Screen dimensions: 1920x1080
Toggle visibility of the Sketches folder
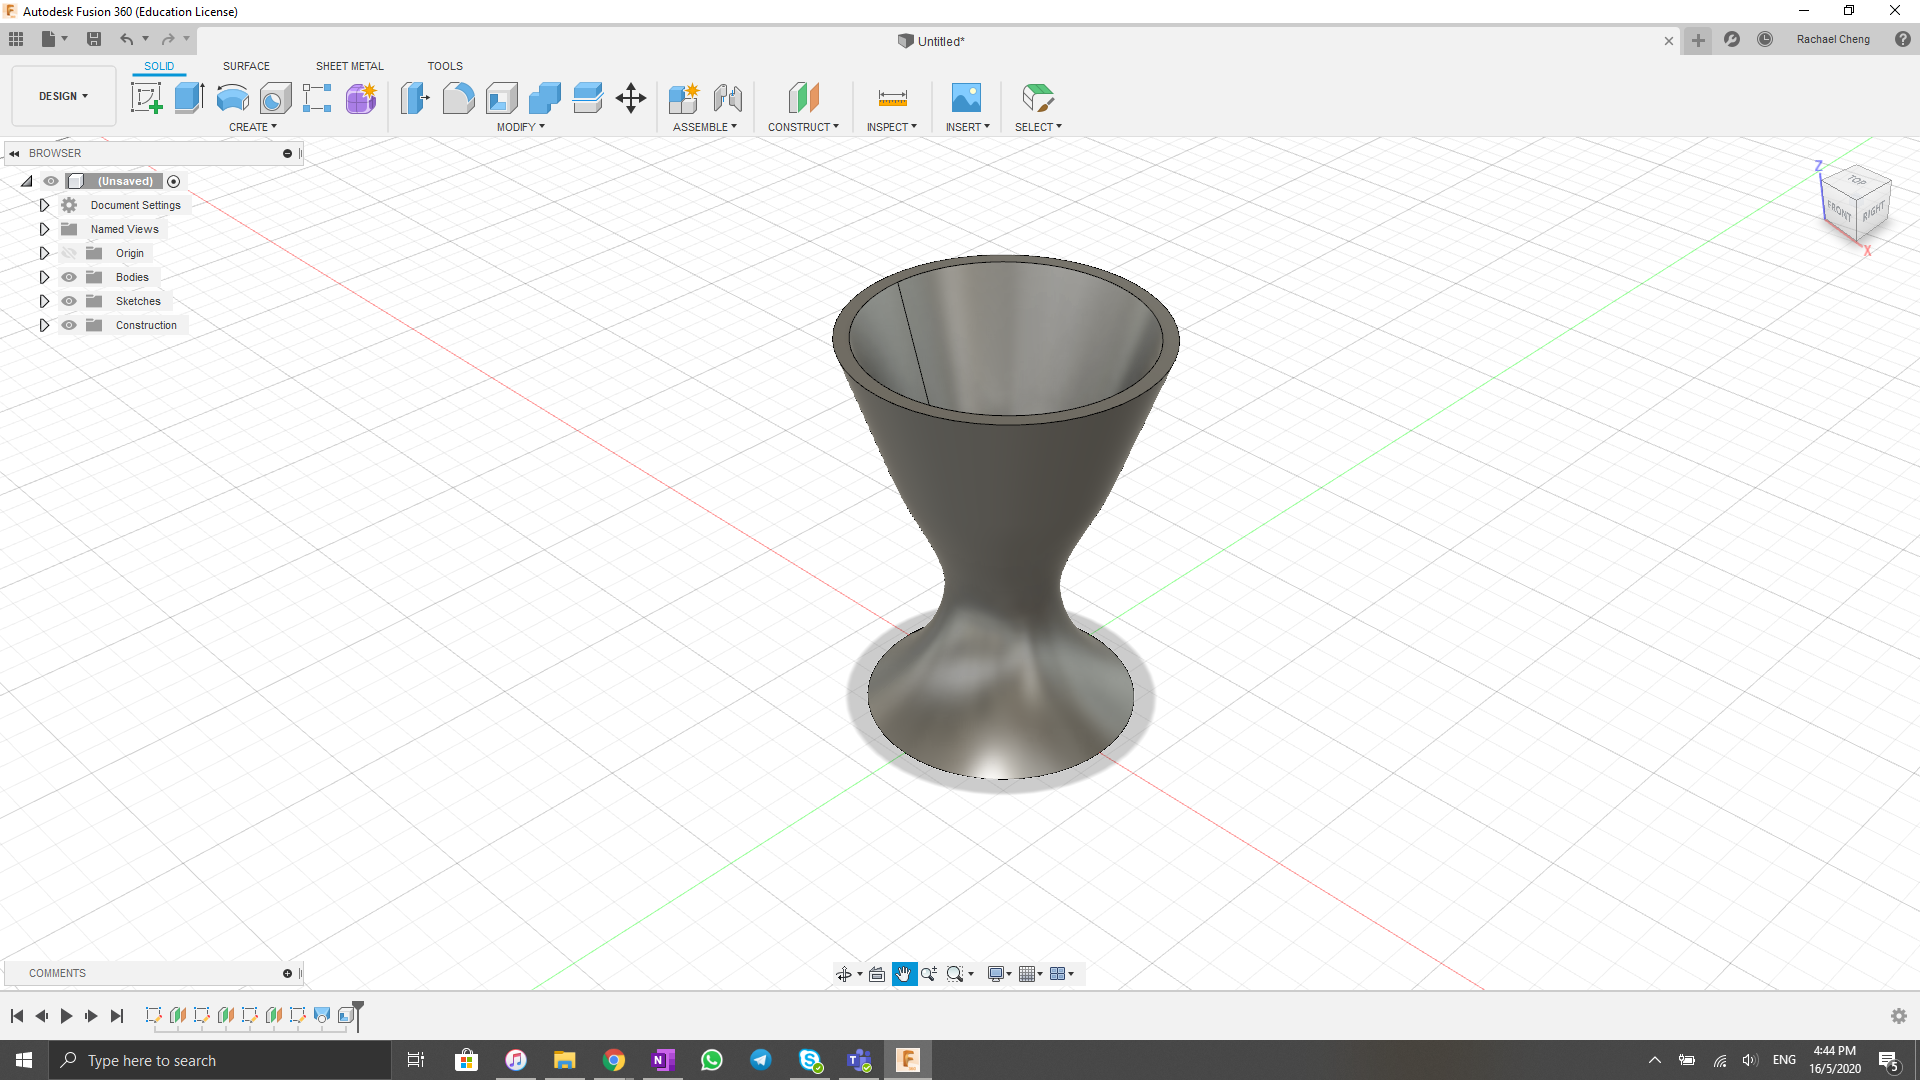click(x=69, y=301)
